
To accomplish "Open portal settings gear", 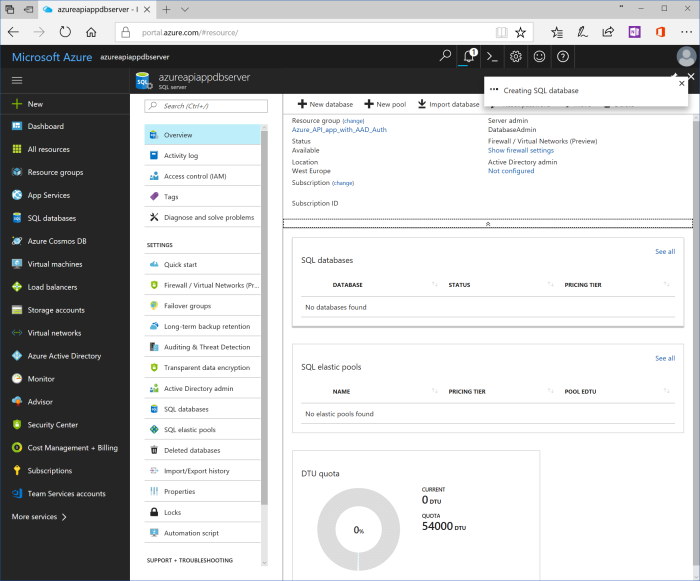I will [x=516, y=57].
